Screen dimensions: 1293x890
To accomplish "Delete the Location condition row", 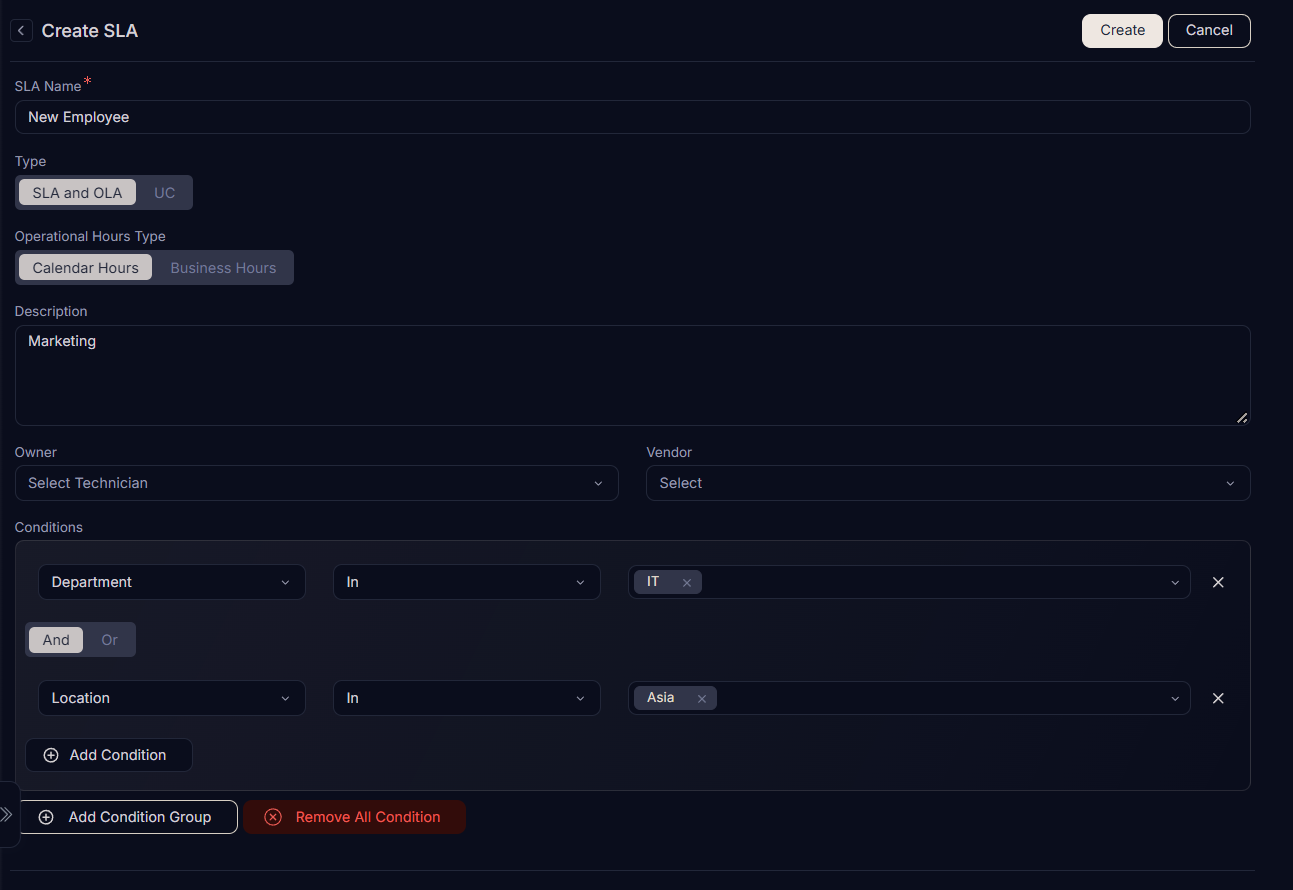I will tap(1218, 698).
